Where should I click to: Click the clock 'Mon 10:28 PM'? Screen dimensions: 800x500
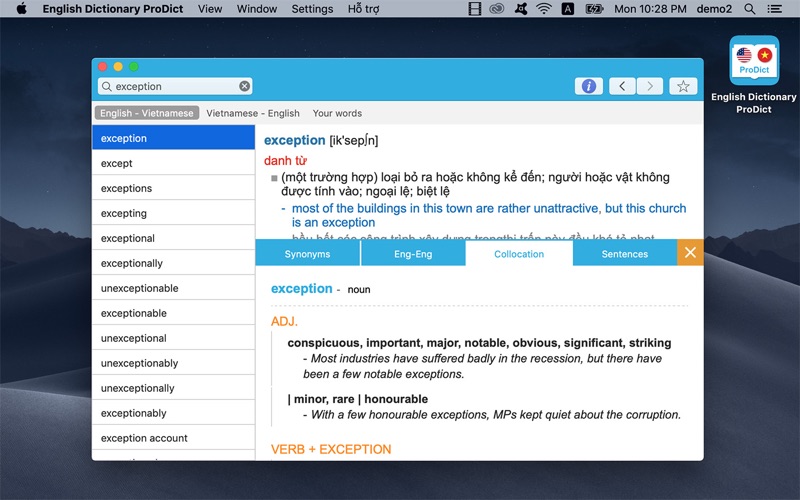650,9
